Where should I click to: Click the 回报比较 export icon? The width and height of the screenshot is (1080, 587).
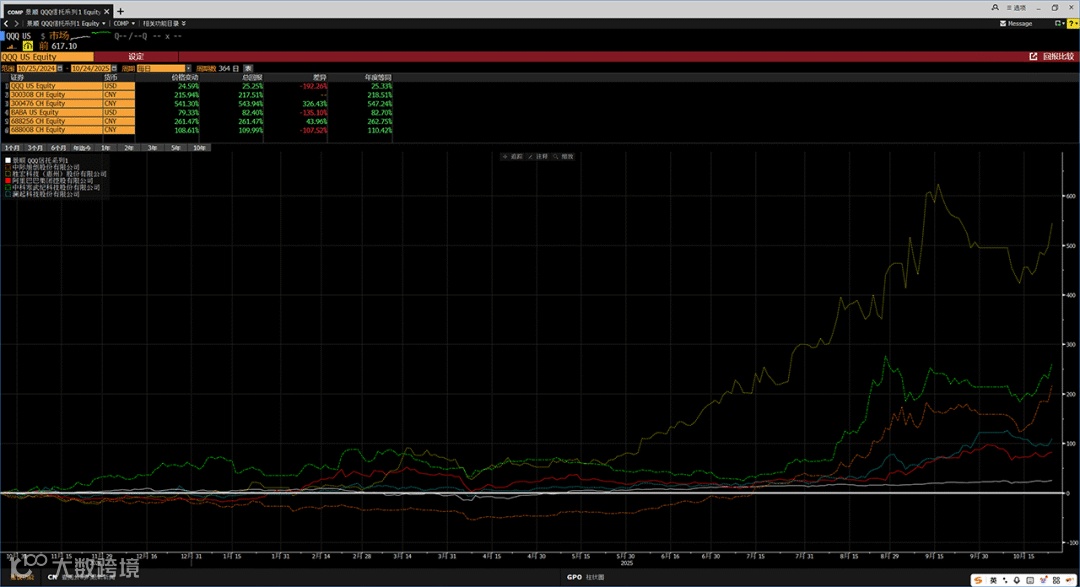[1033, 56]
